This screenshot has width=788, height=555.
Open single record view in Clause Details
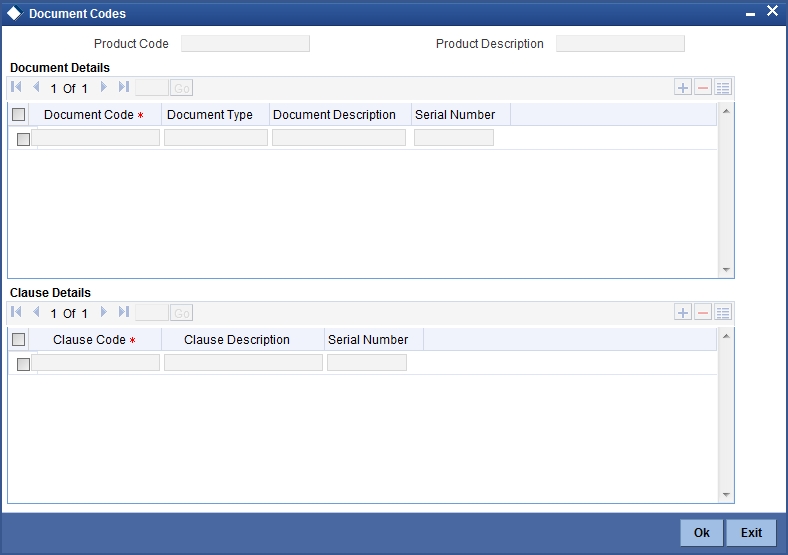click(723, 313)
